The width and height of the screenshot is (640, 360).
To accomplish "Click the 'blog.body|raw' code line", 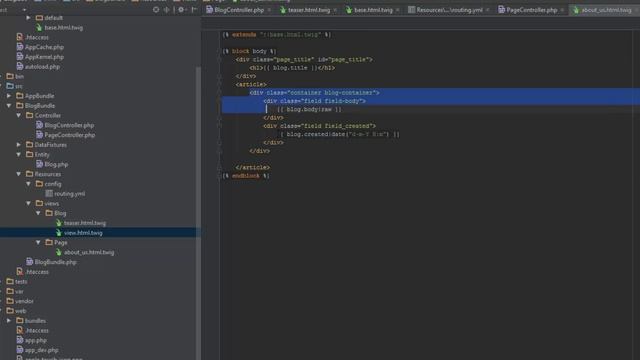I will click(x=309, y=109).
